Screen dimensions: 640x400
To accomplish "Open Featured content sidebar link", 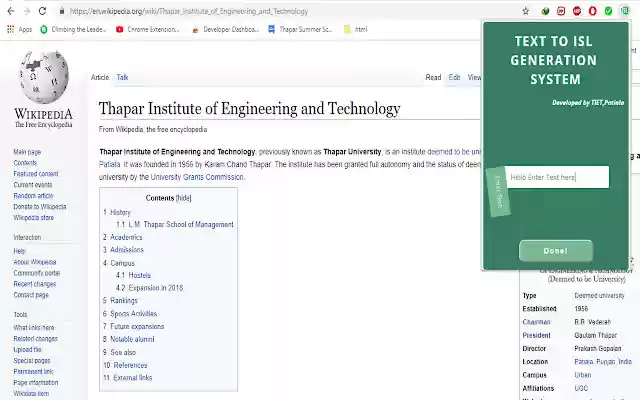I will pos(36,174).
